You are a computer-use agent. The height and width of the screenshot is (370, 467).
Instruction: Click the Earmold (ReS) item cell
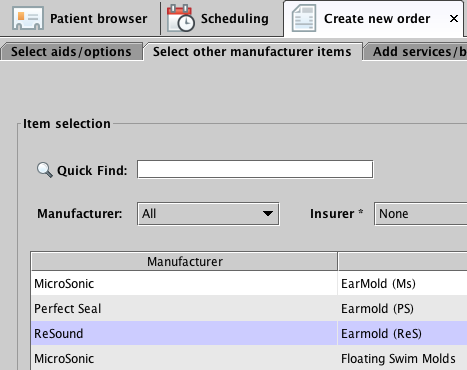[402, 334]
